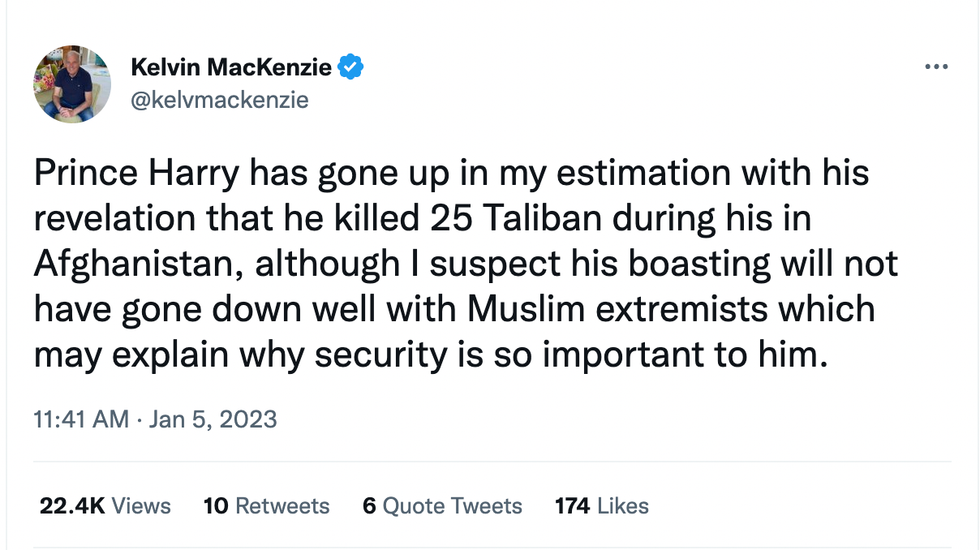The width and height of the screenshot is (980, 550).
Task: Open the @kelvmackenzie handle link
Action: tap(220, 100)
